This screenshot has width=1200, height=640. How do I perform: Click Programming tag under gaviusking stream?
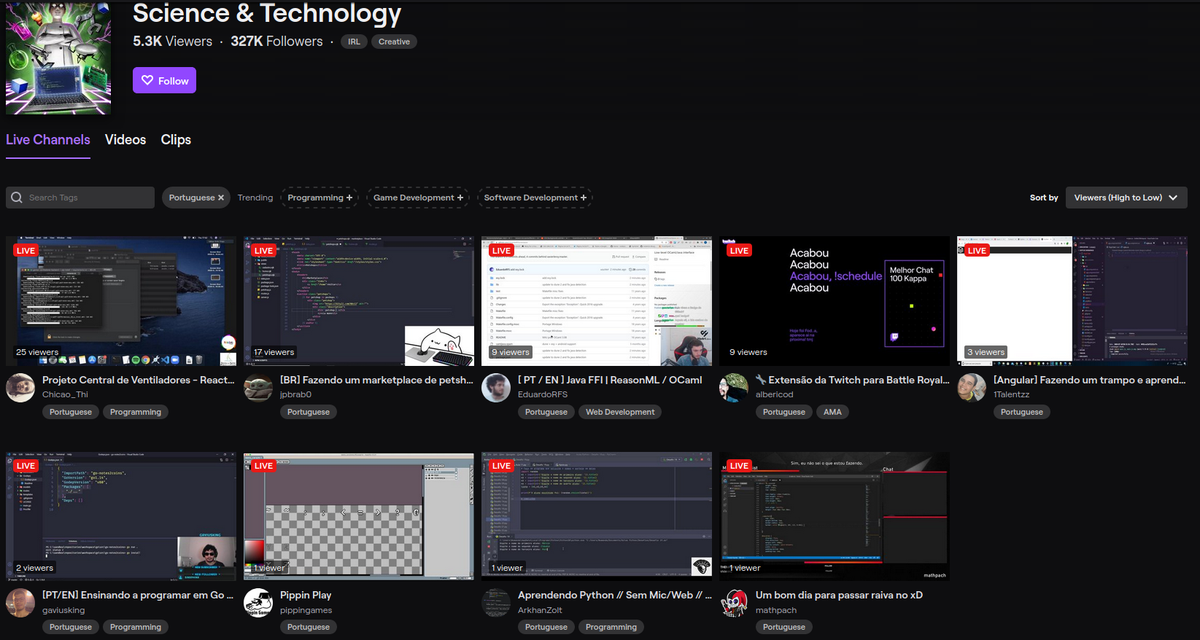[135, 627]
